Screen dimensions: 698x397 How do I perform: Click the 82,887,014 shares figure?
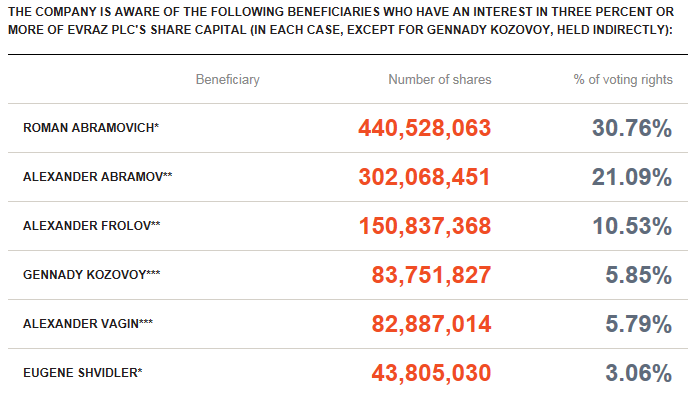coord(431,324)
